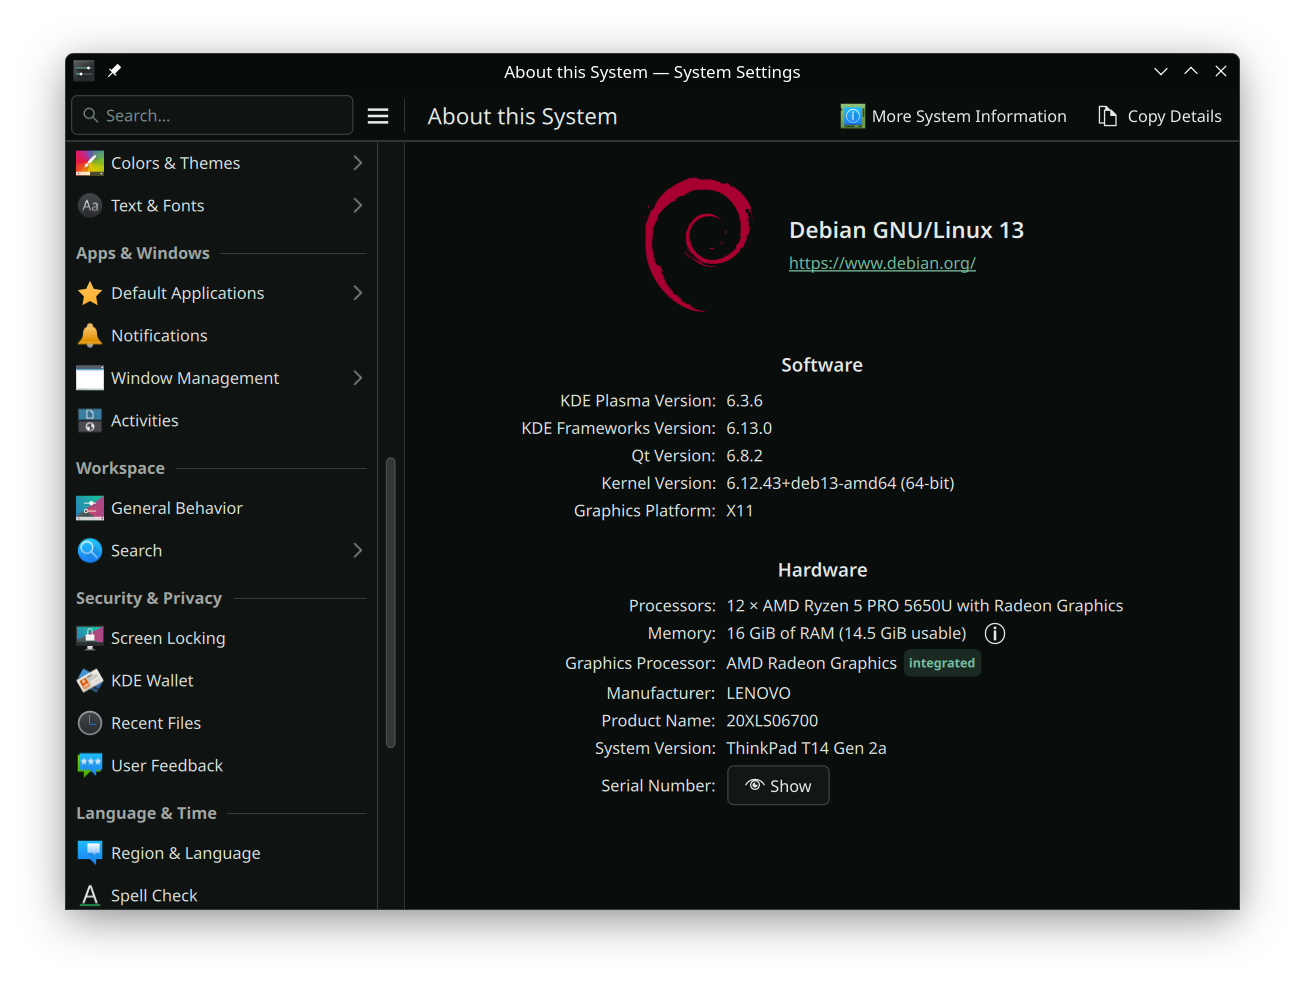This screenshot has width=1305, height=987.
Task: Click the General Behavior icon
Action: 90,508
